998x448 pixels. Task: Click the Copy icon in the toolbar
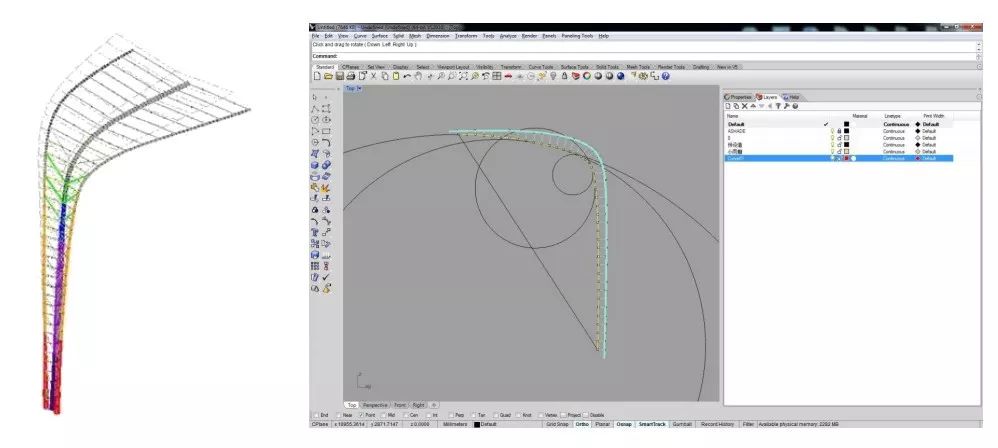[384, 76]
